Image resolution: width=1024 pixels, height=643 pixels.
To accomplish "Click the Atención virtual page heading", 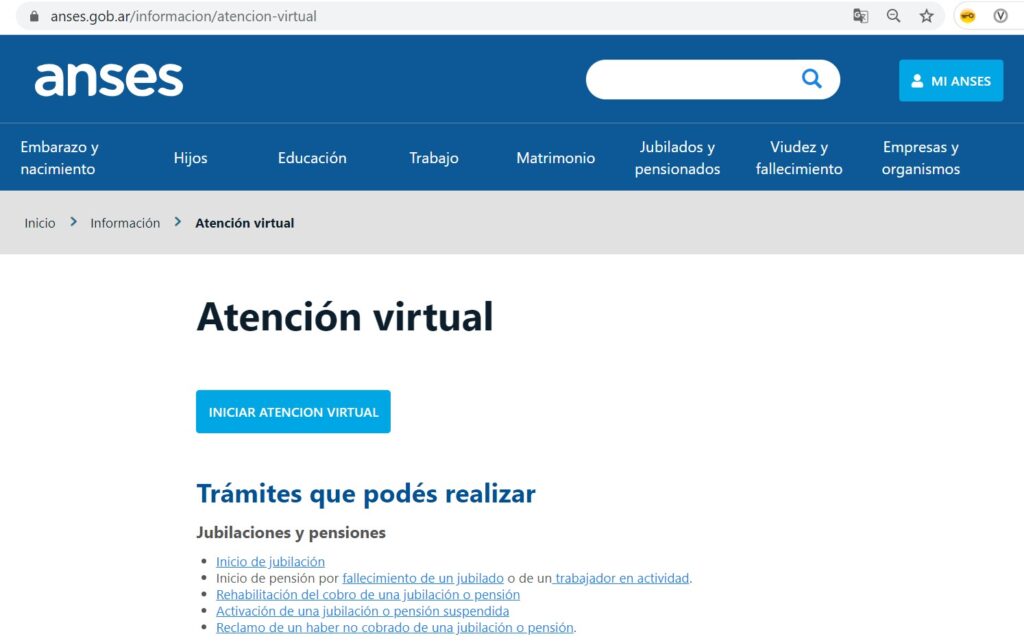I will [x=345, y=317].
